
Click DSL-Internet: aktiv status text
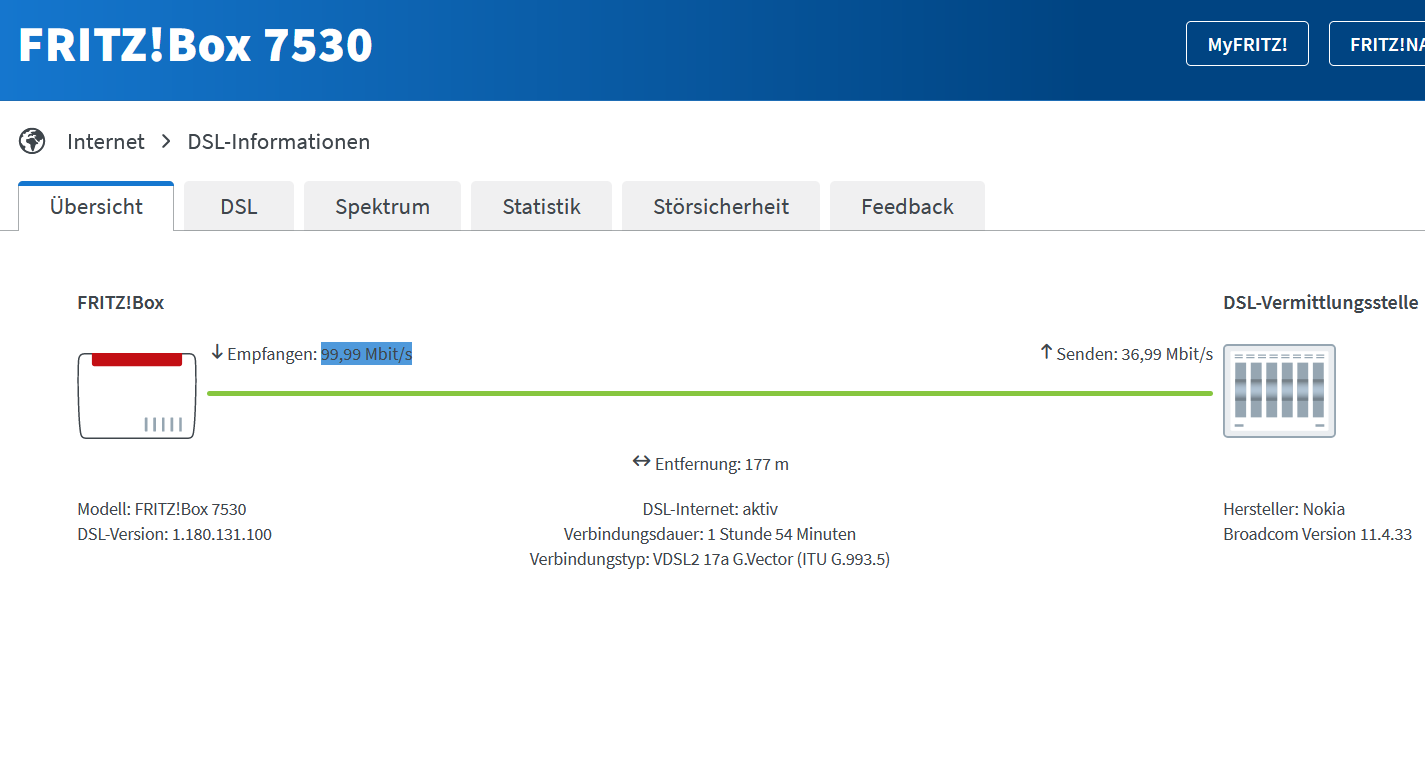pyautogui.click(x=710, y=509)
